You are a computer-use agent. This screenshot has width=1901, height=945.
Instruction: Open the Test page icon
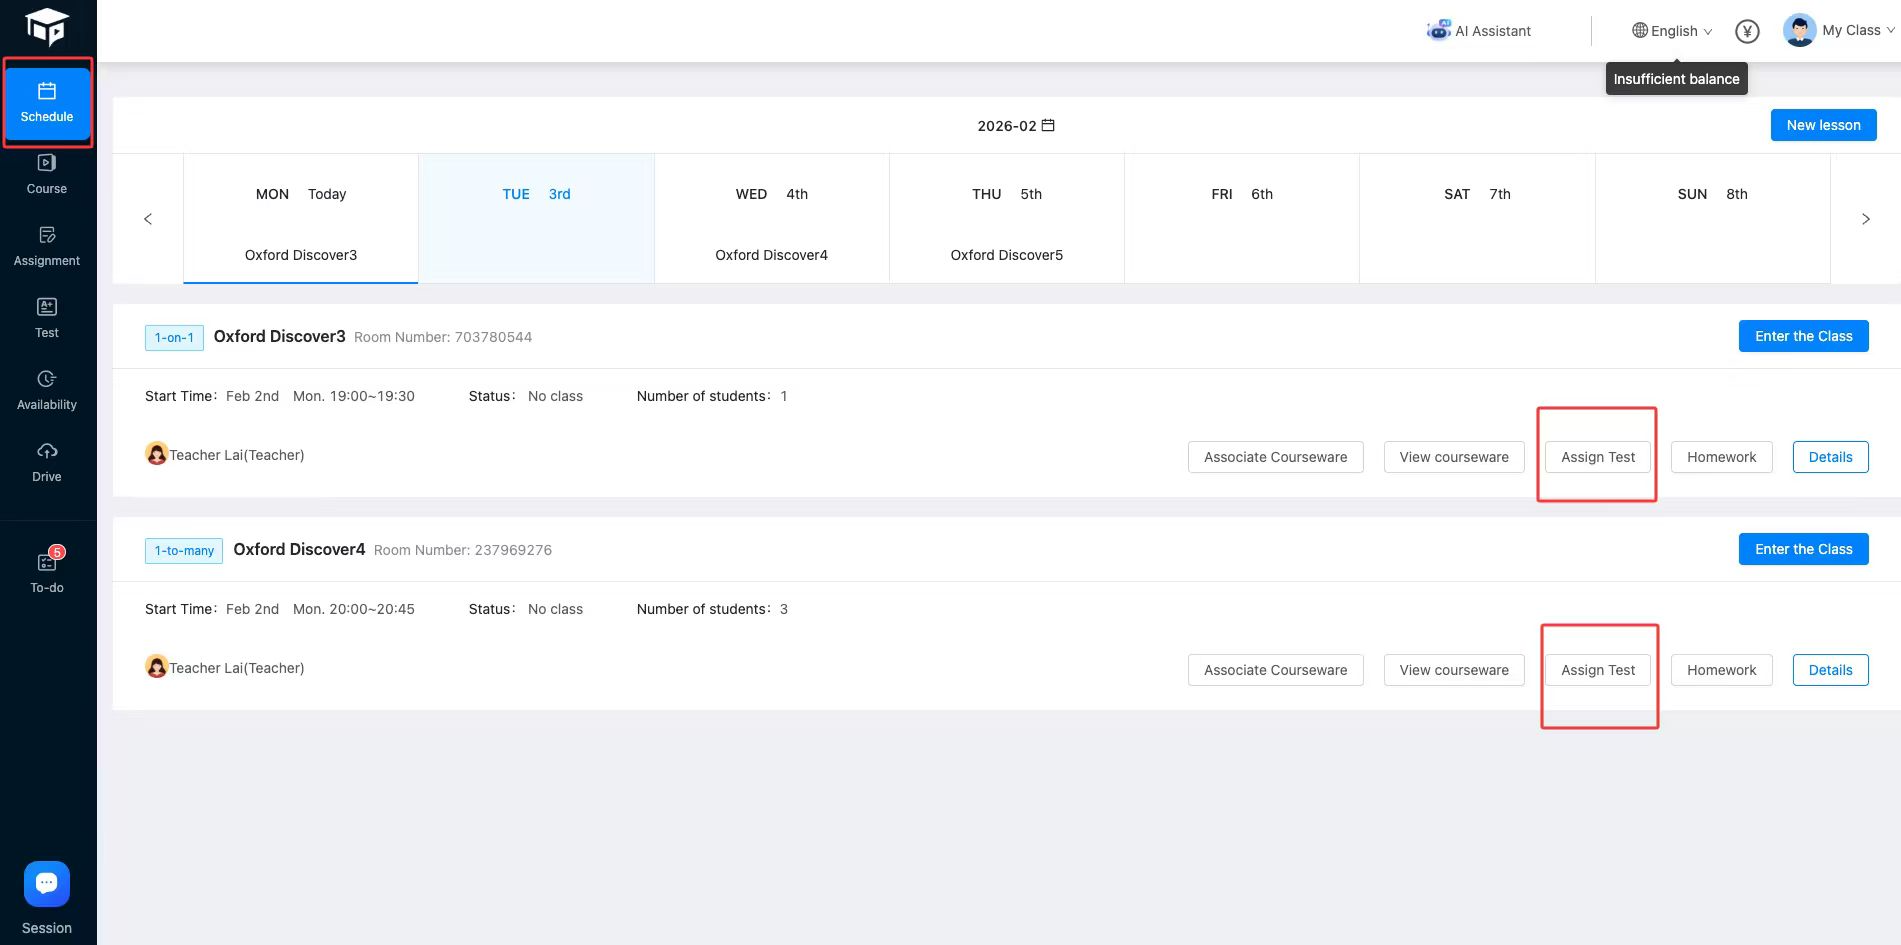[x=47, y=307]
